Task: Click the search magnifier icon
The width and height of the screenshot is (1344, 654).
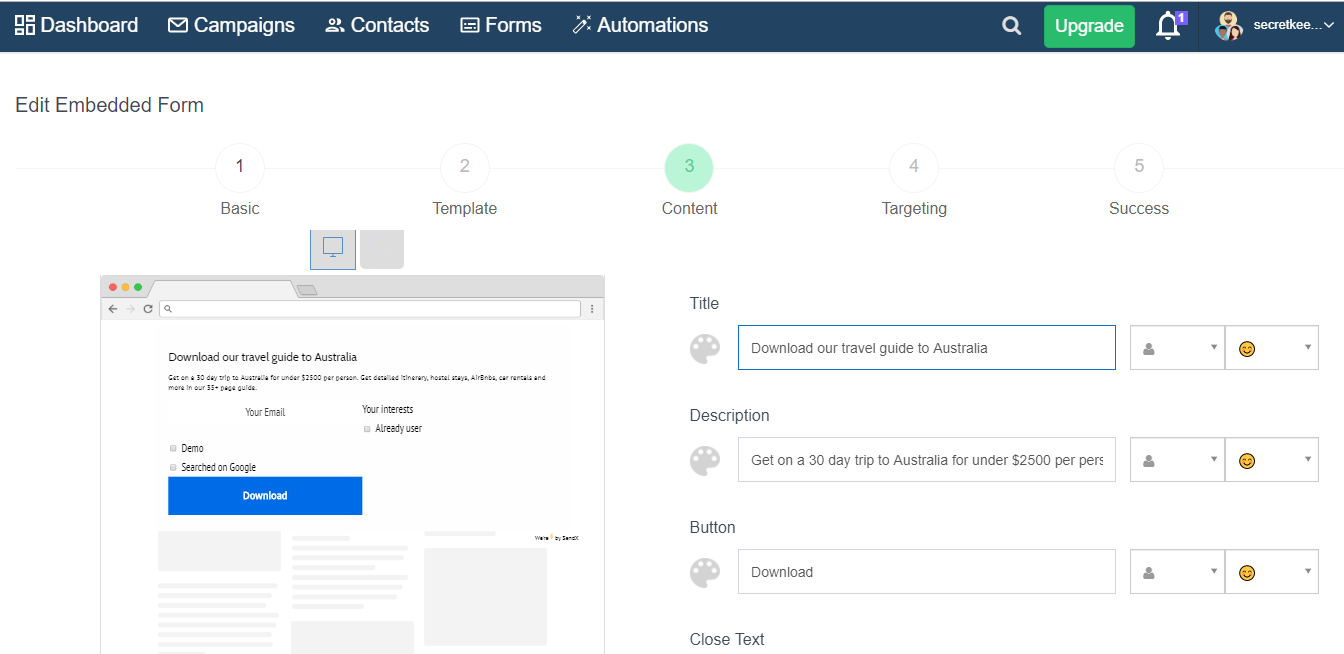Action: pos(1011,26)
